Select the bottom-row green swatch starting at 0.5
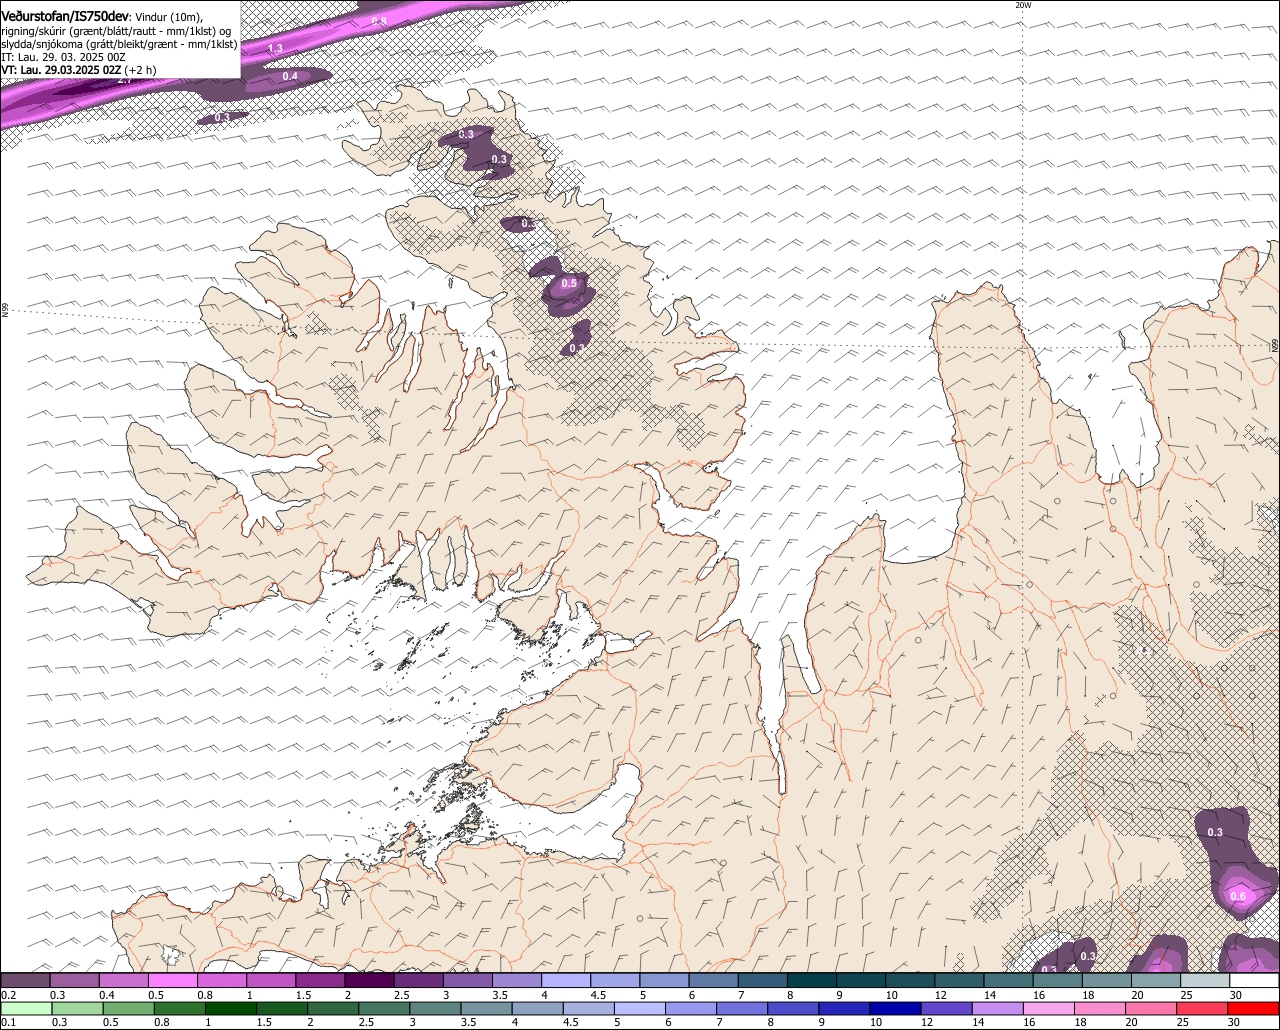1280x1030 pixels. point(129,1008)
